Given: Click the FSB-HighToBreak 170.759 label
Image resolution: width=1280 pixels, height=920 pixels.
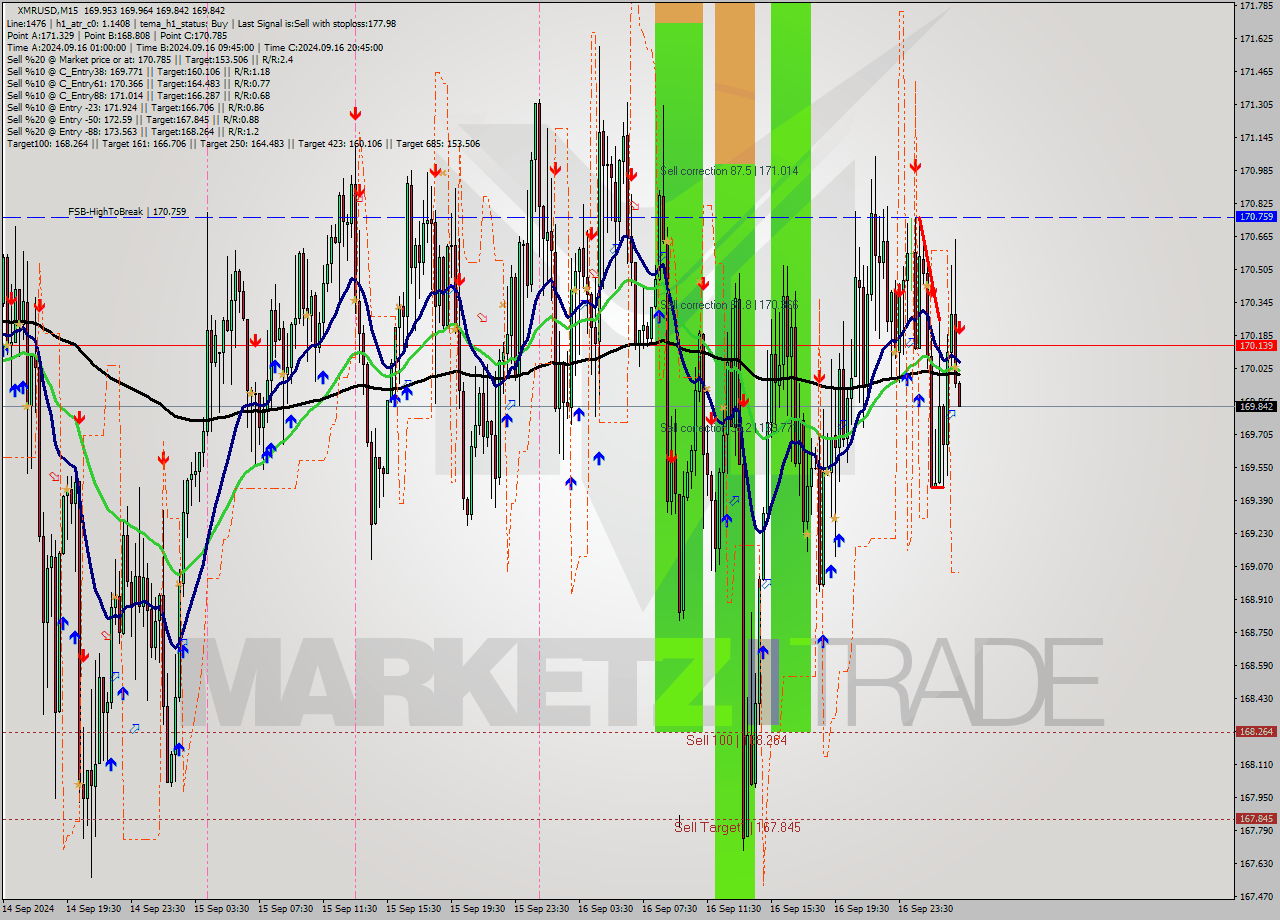Looking at the screenshot, I should click(127, 212).
